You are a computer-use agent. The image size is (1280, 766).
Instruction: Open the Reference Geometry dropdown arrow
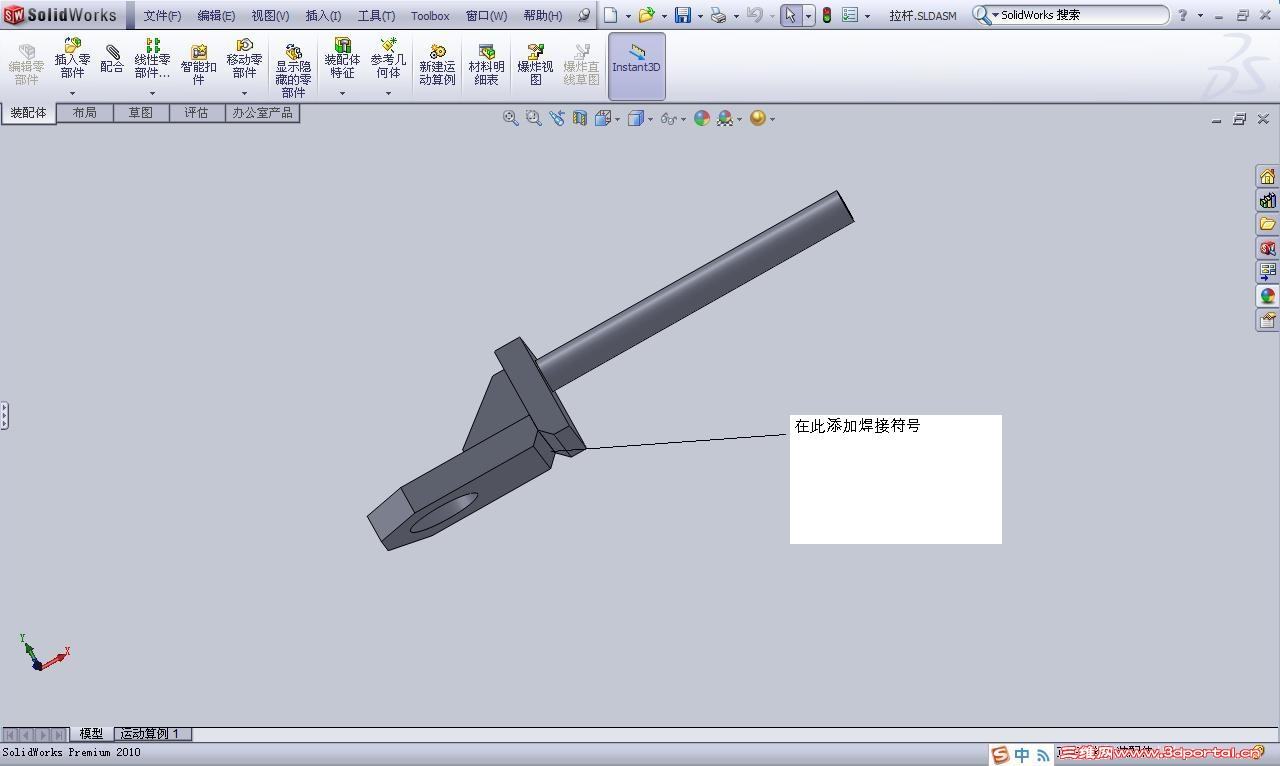[x=388, y=93]
